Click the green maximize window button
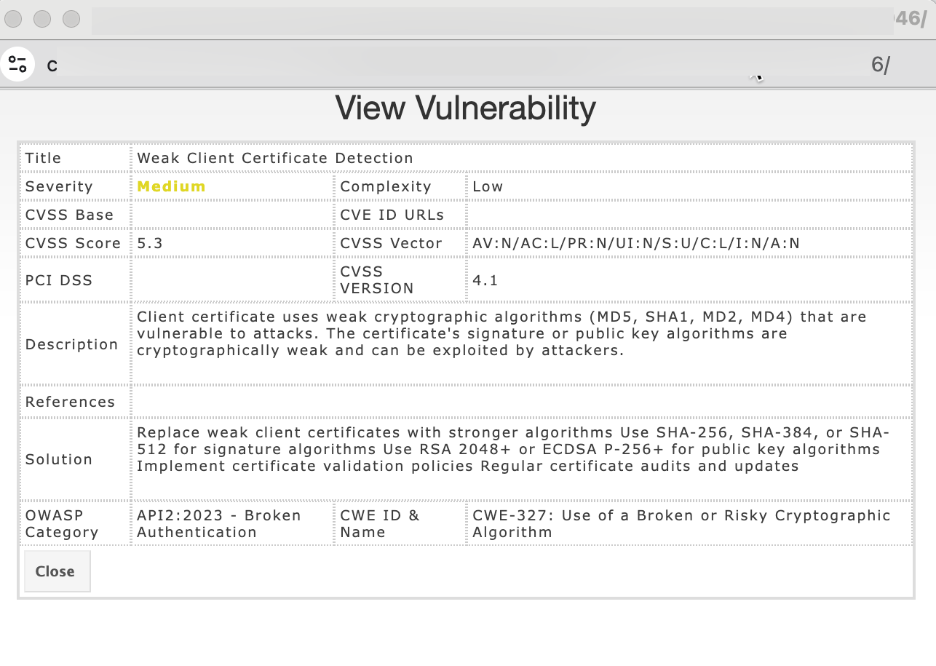The image size is (936, 666). coord(71,19)
